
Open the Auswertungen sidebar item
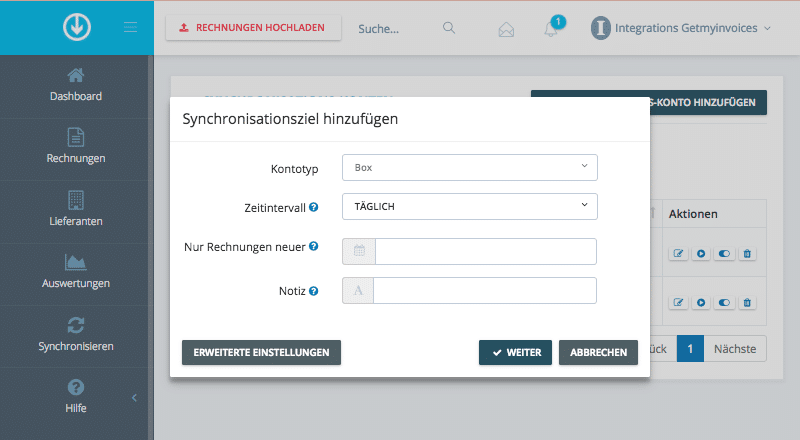pos(76,272)
